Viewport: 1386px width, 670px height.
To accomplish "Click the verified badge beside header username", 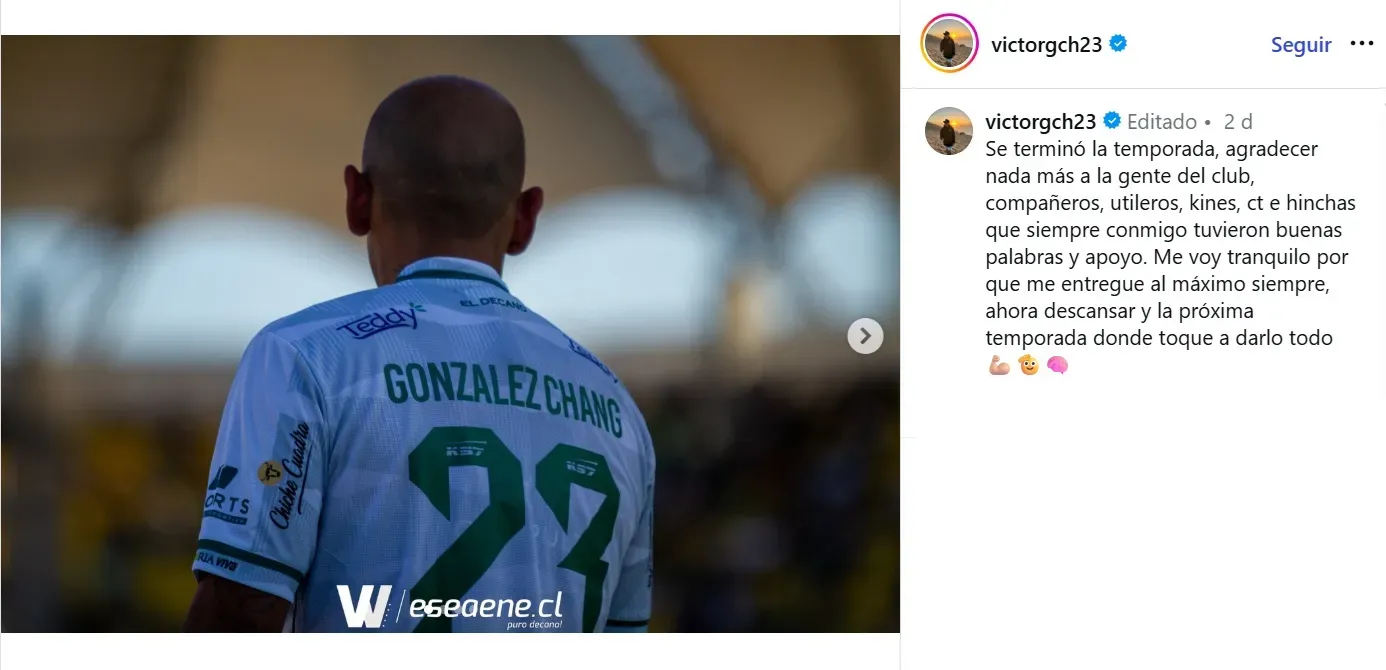I will pos(1119,44).
